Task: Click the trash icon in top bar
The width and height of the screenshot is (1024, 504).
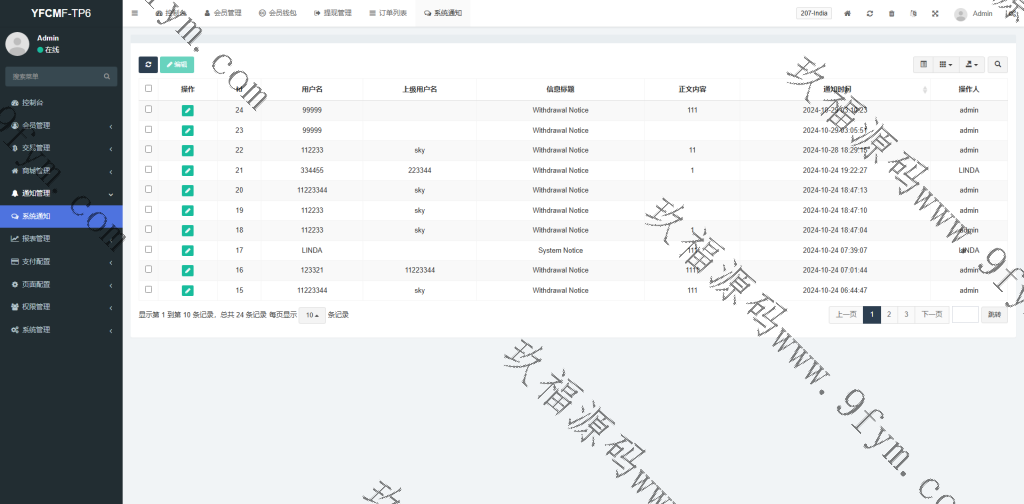Action: pyautogui.click(x=892, y=14)
